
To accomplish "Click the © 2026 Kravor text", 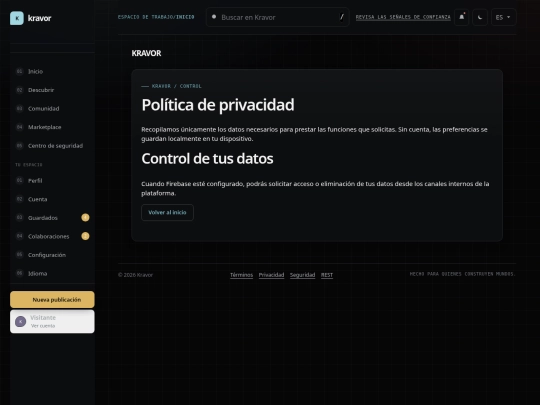I will pos(135,275).
